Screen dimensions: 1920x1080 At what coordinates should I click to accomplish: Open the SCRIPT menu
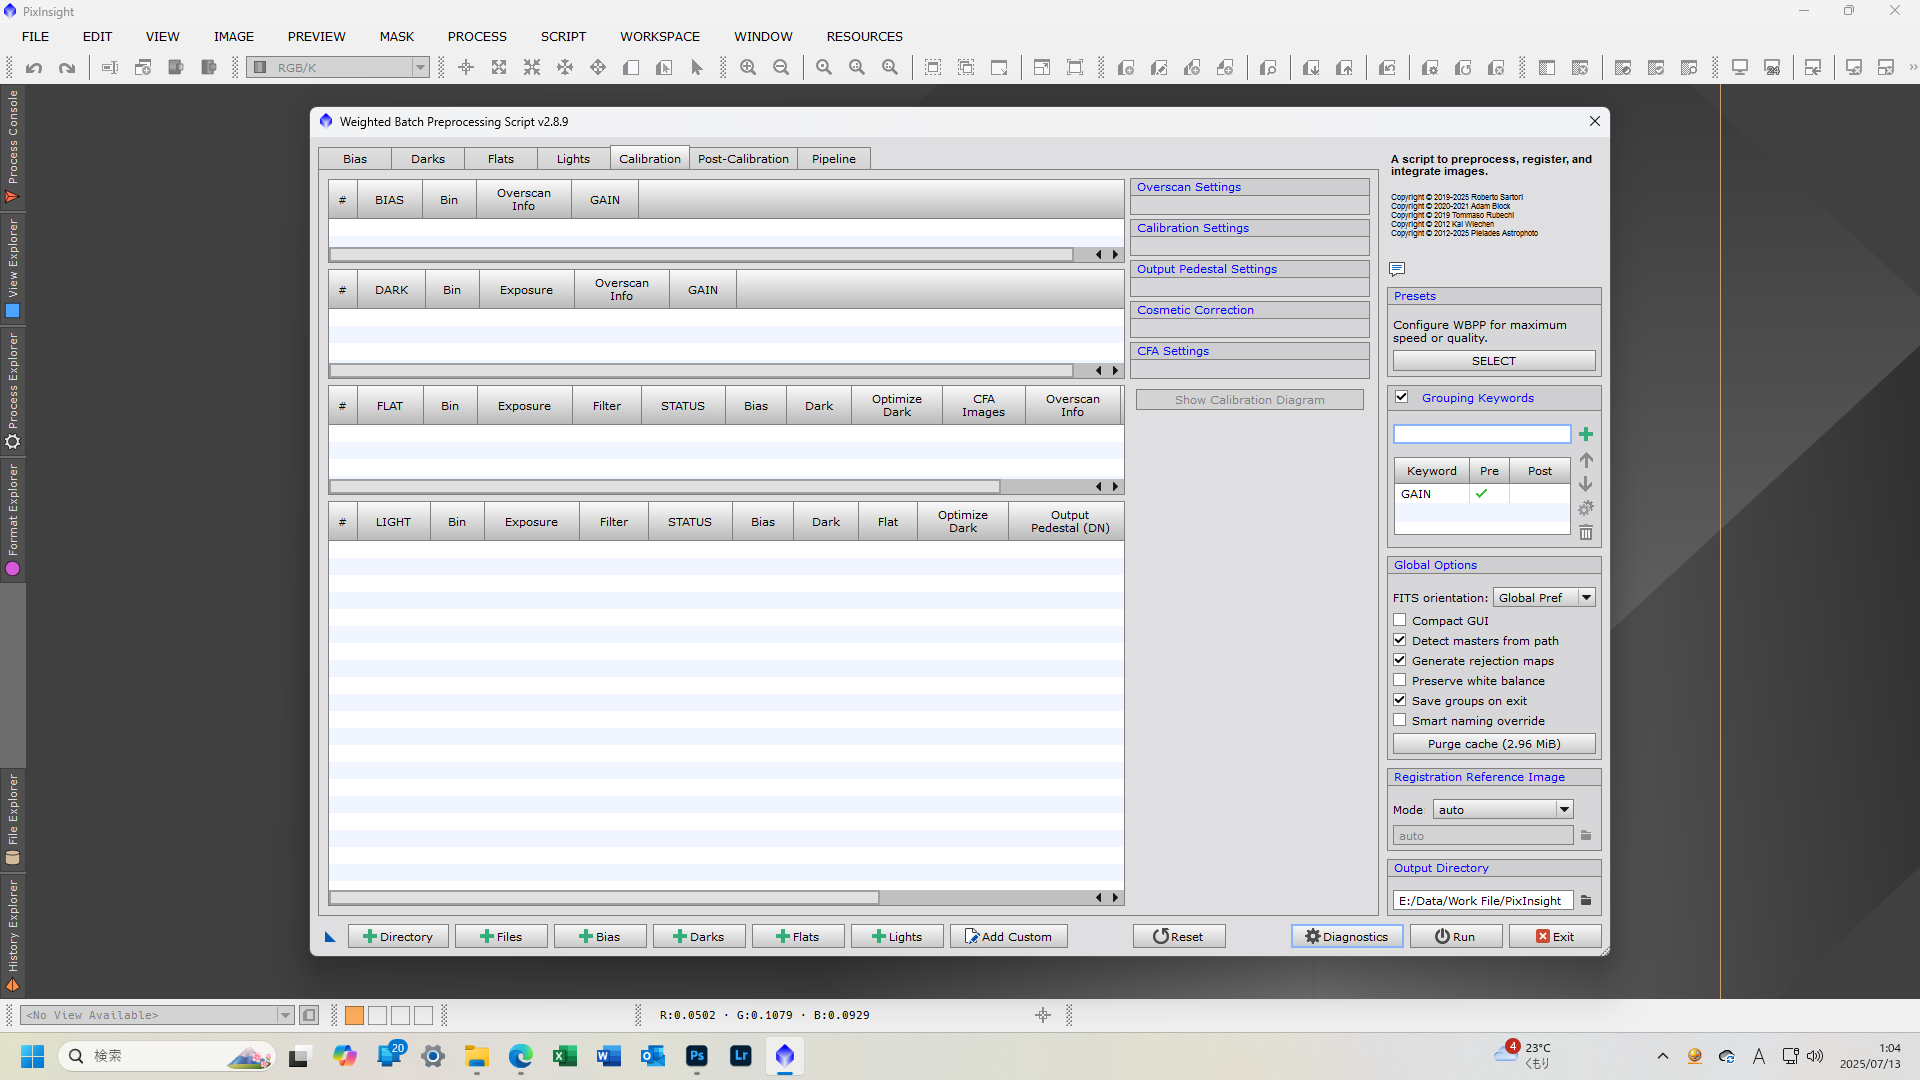coord(563,36)
